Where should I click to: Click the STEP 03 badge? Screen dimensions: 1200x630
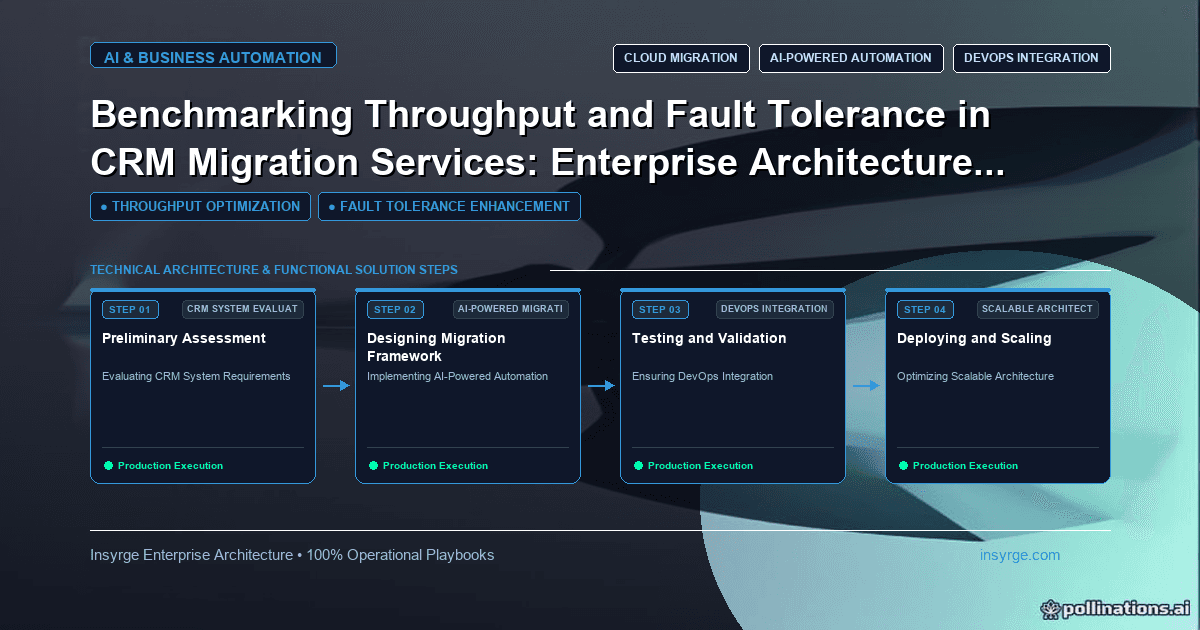660,309
